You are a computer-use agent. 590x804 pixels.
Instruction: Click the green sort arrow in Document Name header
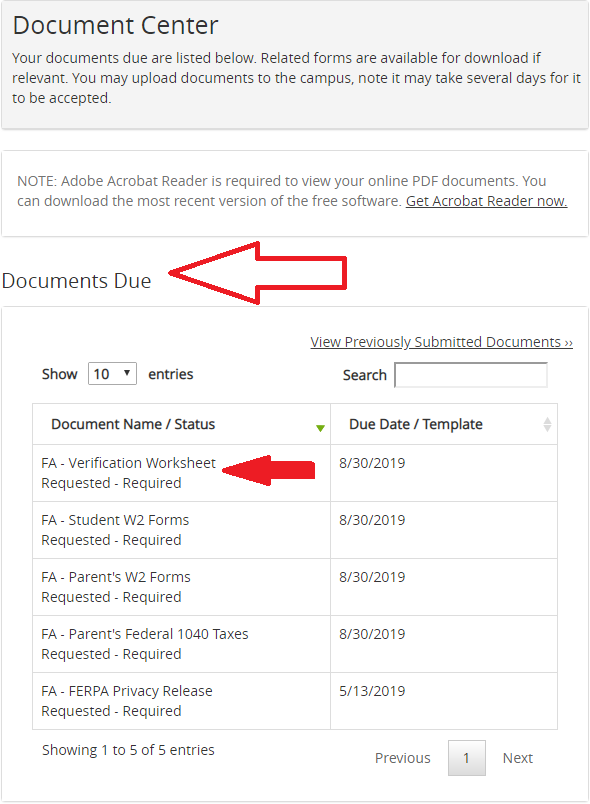pyautogui.click(x=320, y=428)
